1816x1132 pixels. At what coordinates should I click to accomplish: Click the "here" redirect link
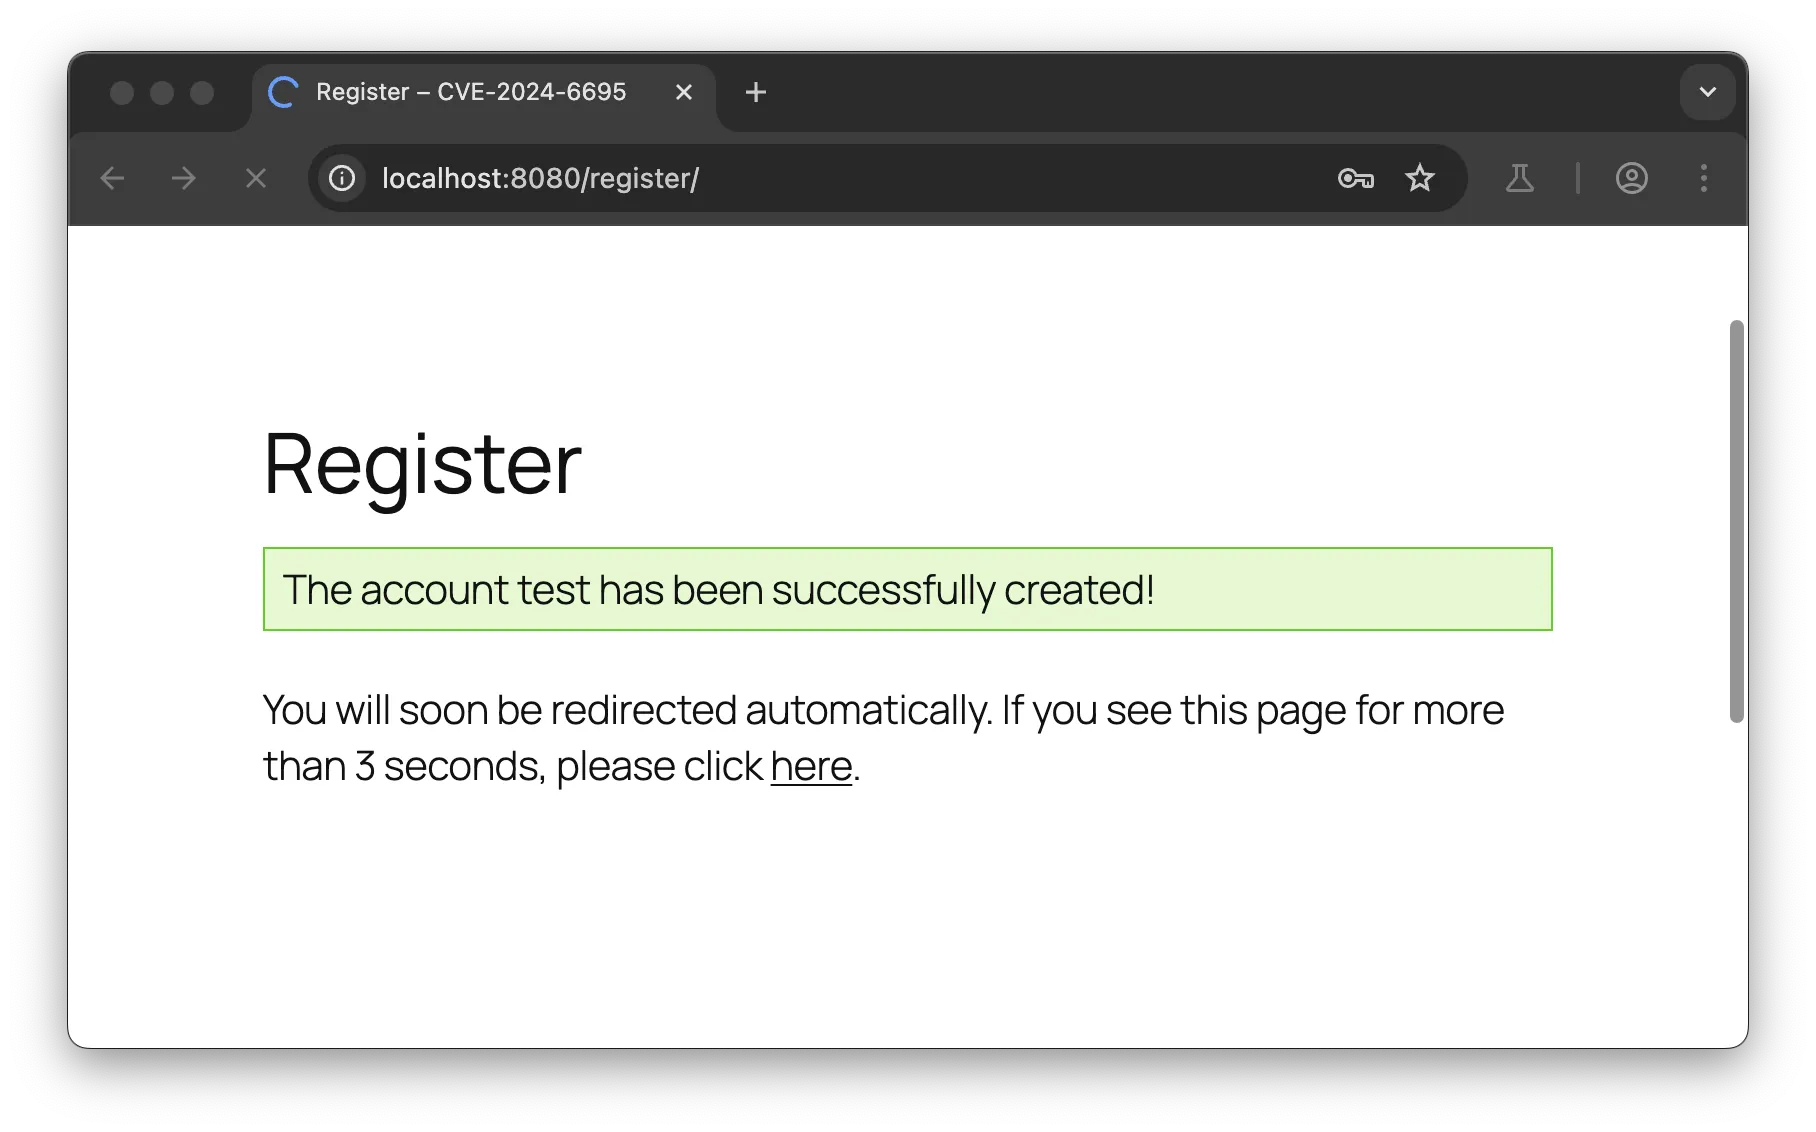tap(811, 767)
